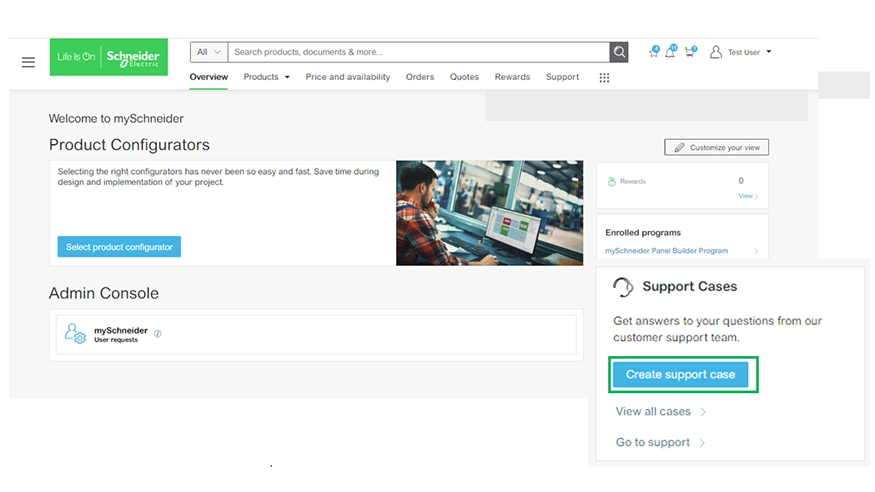Click the Enrolled programs label
Image resolution: width=875 pixels, height=492 pixels.
tap(643, 233)
